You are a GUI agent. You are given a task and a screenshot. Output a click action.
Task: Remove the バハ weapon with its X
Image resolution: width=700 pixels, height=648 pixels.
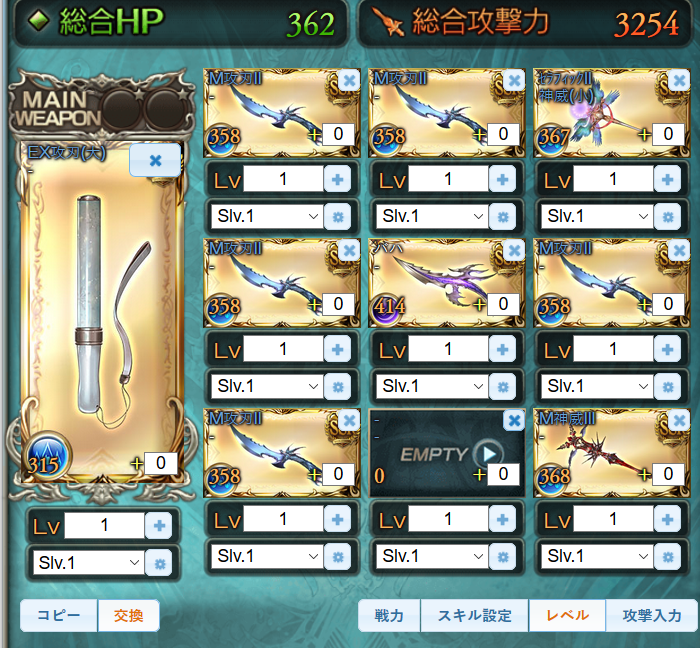click(x=514, y=251)
